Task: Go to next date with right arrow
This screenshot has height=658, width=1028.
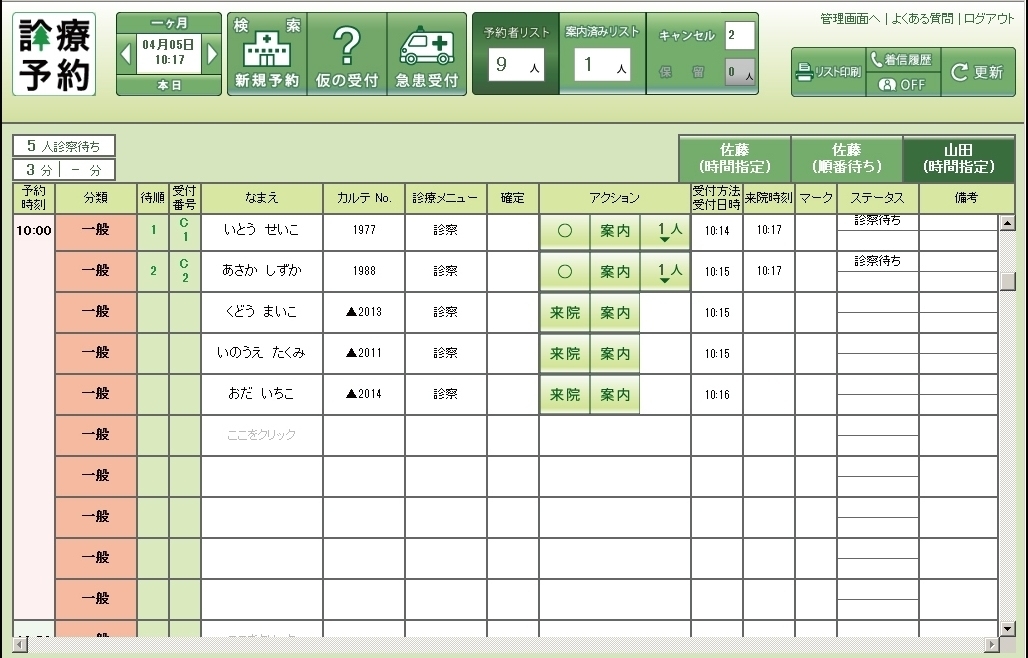Action: 212,54
